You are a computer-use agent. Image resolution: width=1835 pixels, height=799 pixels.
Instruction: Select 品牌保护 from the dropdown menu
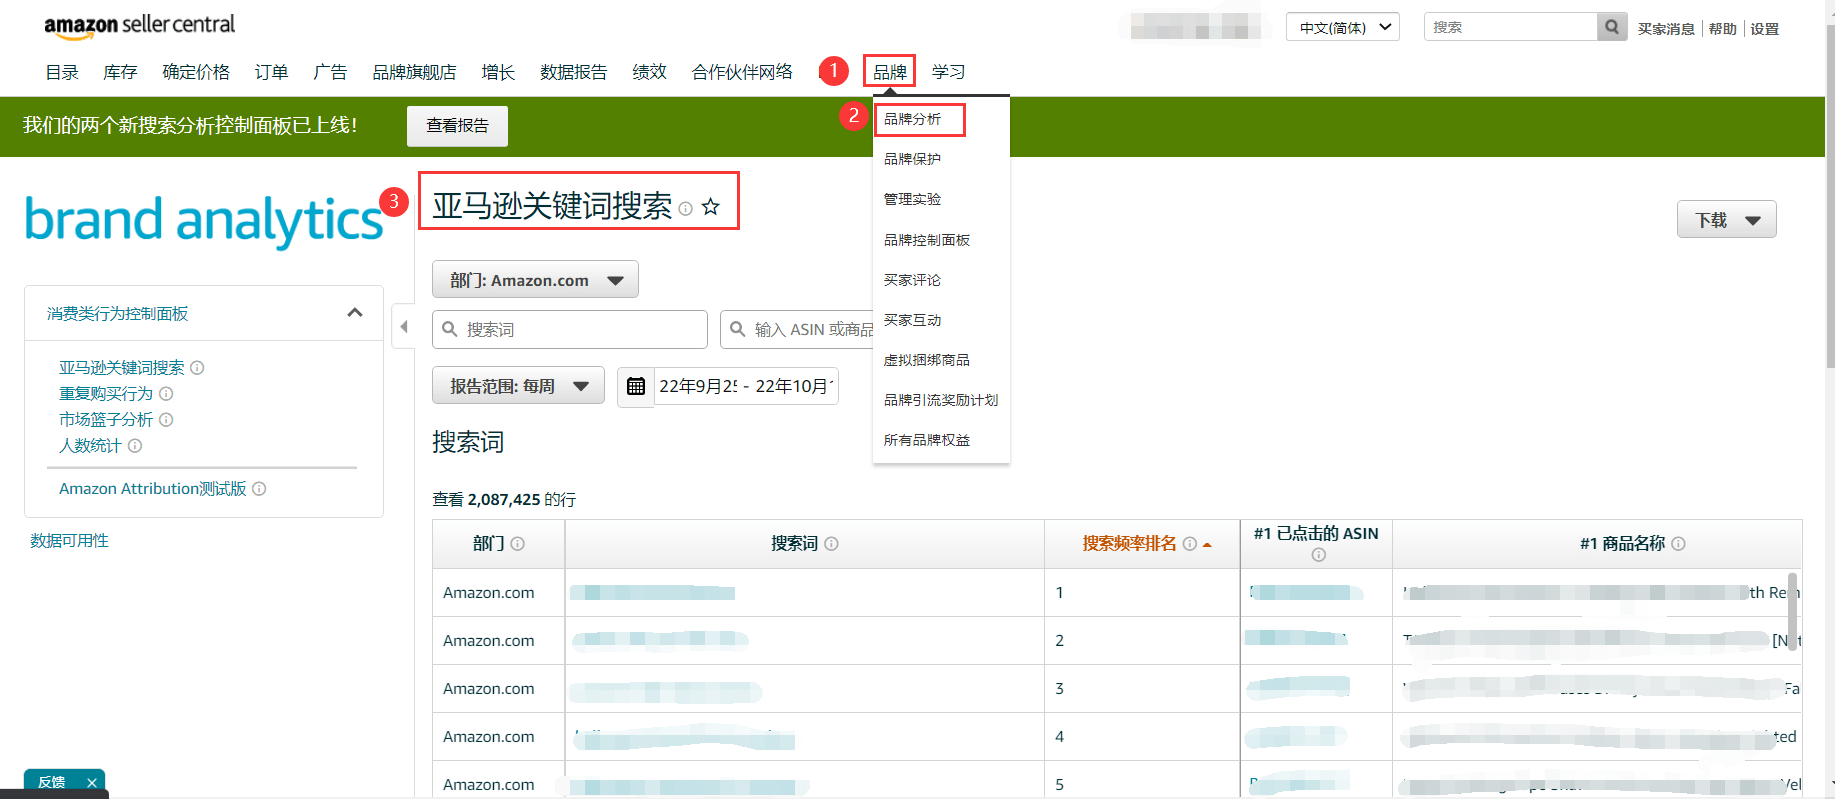pyautogui.click(x=912, y=159)
